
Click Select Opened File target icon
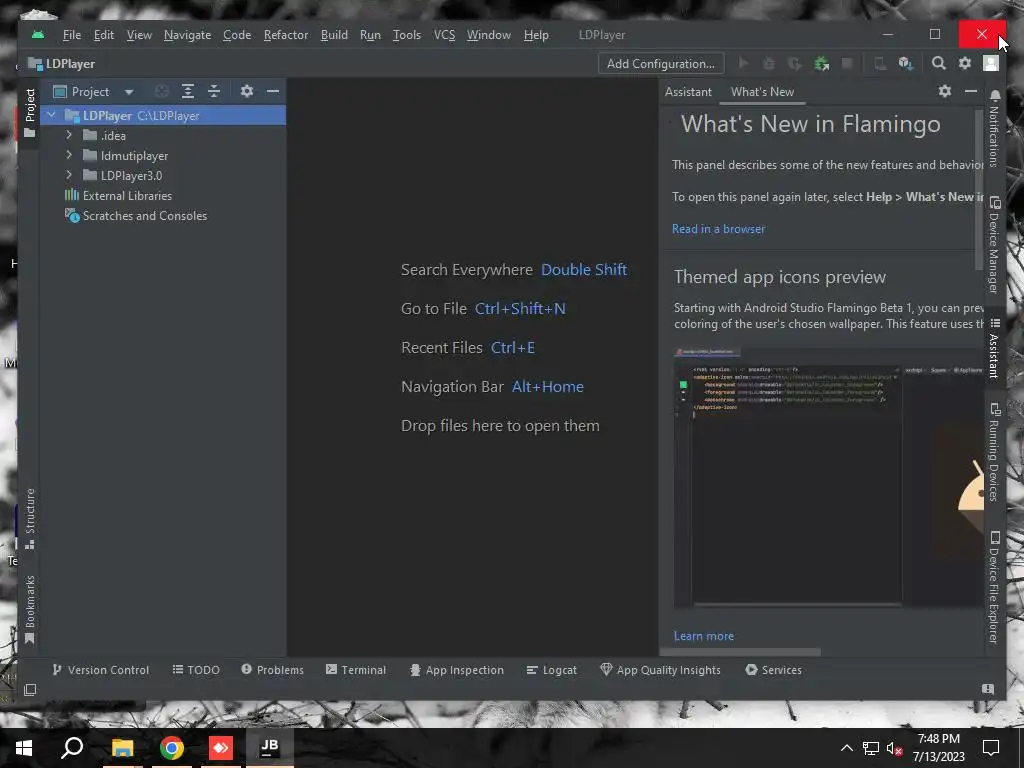point(162,91)
